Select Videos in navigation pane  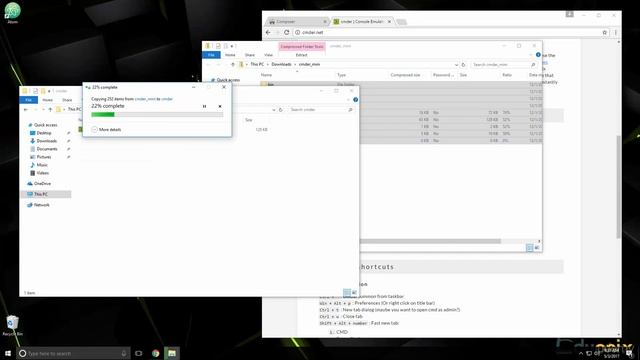click(x=42, y=173)
